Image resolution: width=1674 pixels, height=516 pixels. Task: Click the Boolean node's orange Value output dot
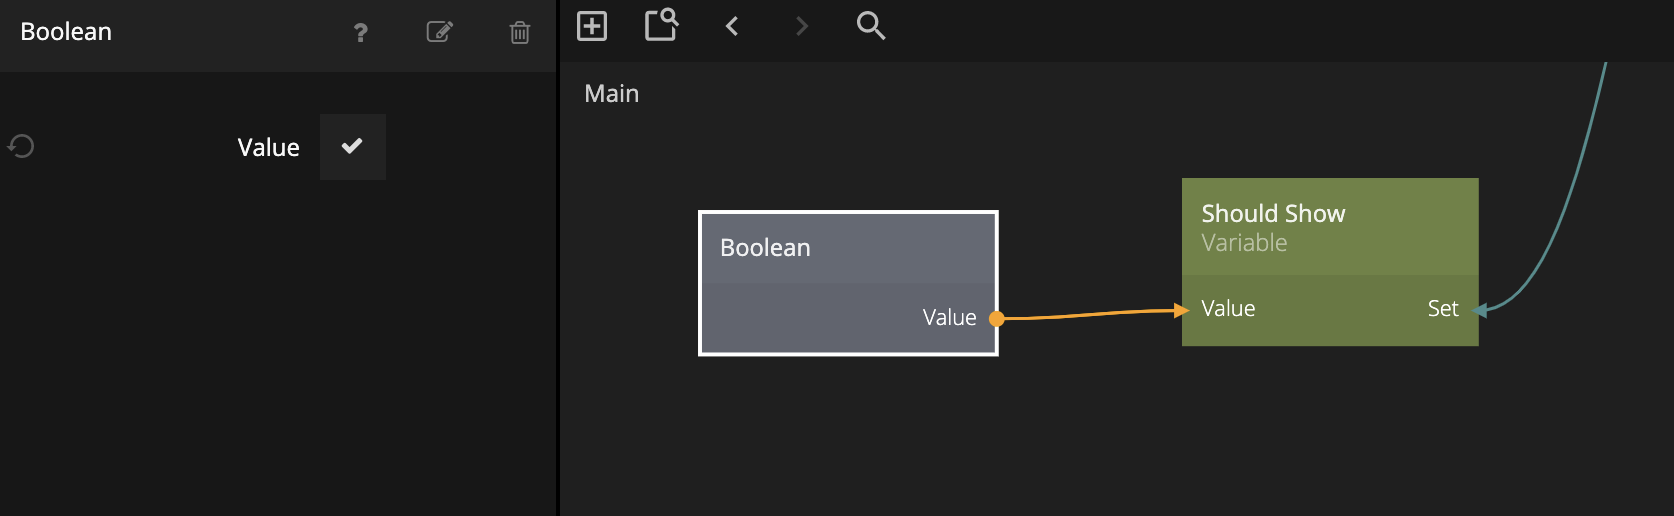click(996, 319)
